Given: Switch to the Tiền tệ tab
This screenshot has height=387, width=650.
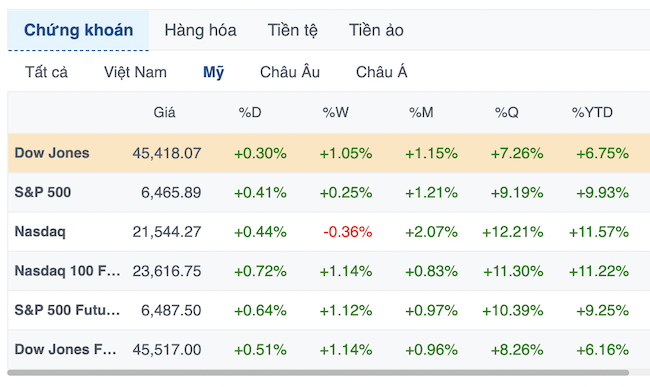Looking at the screenshot, I should (292, 30).
